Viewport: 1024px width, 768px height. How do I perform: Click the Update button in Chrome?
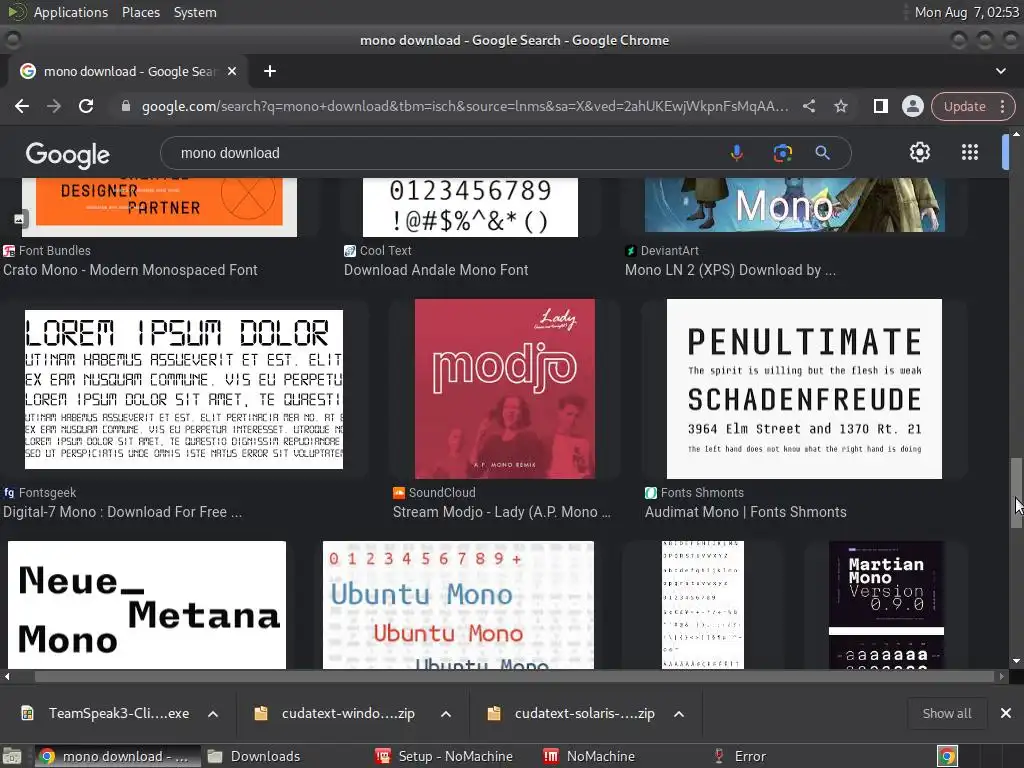point(964,106)
